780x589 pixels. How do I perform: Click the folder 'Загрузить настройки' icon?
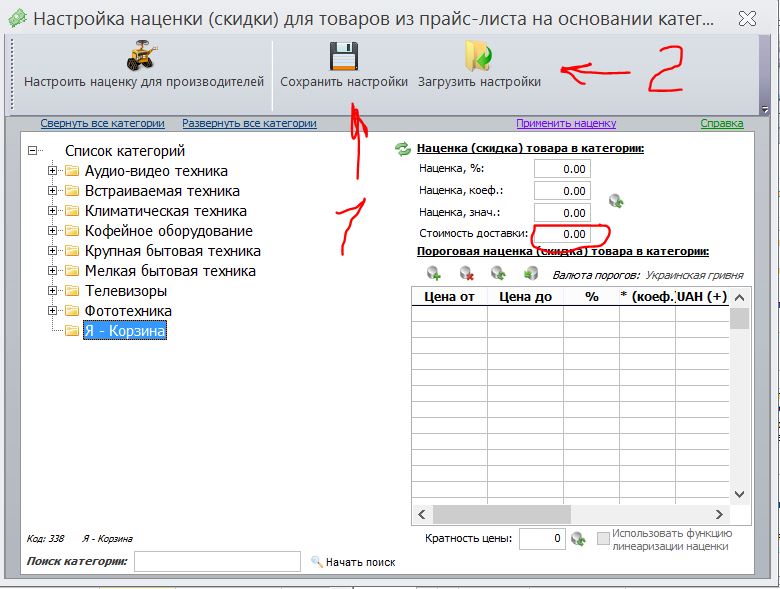coord(479,56)
